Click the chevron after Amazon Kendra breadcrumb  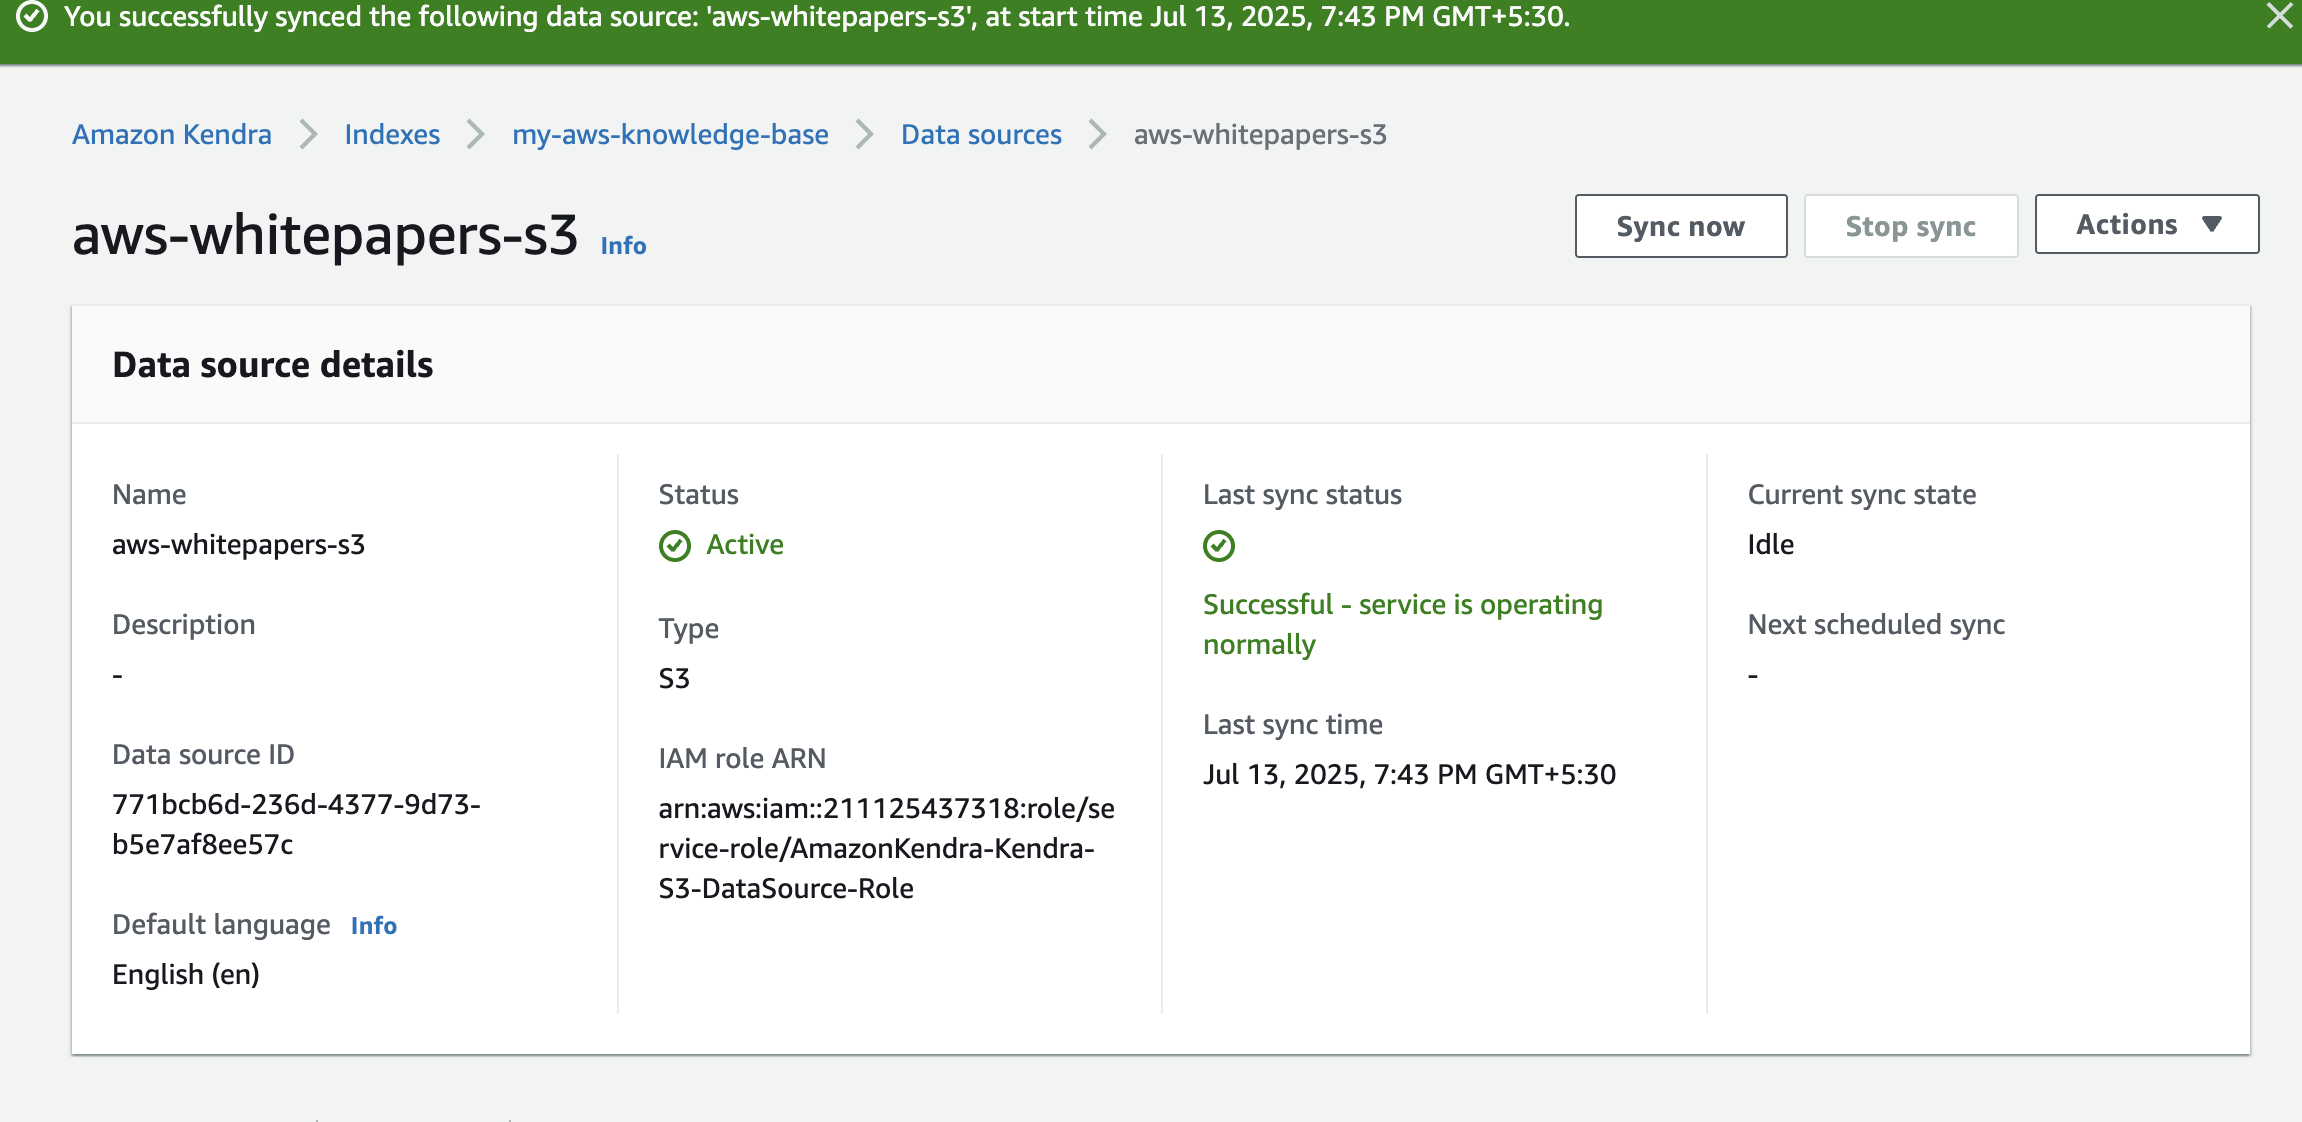[x=308, y=135]
